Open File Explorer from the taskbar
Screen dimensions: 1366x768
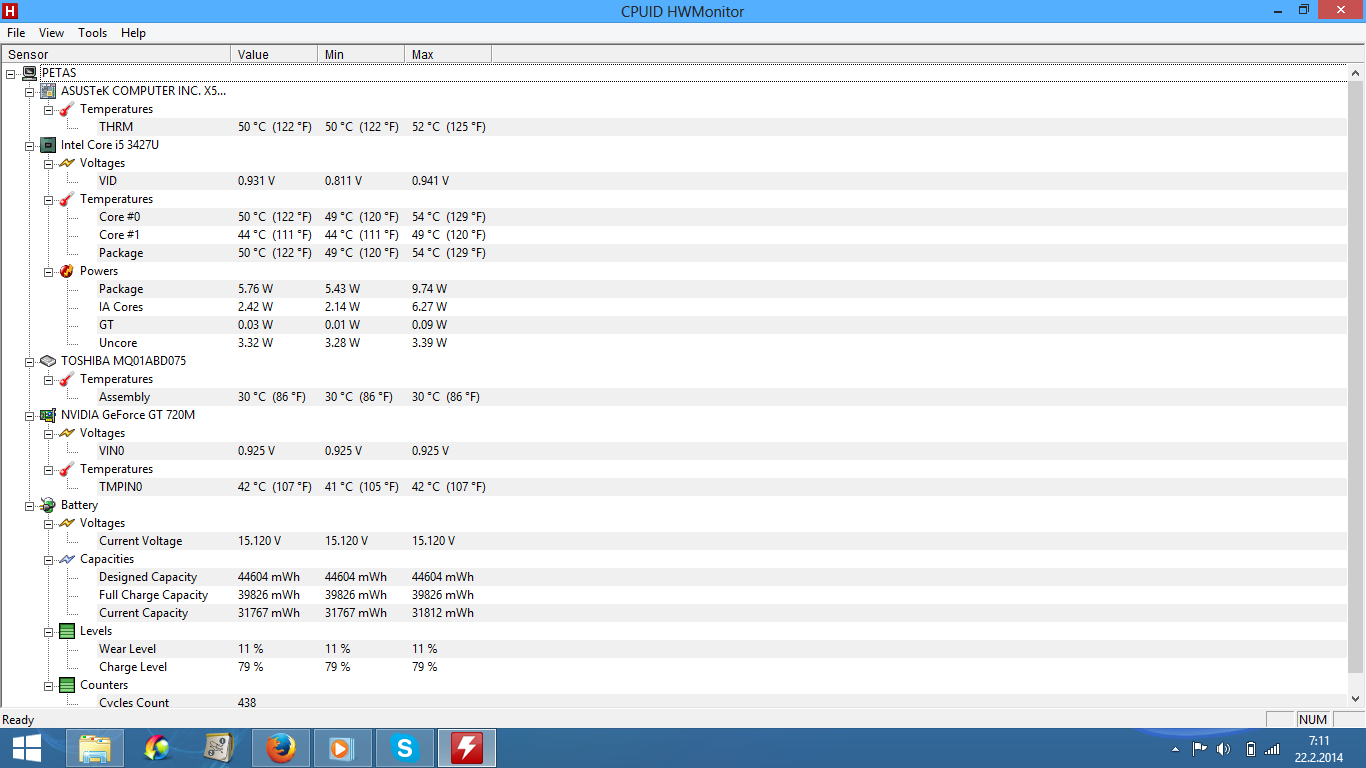pyautogui.click(x=95, y=748)
